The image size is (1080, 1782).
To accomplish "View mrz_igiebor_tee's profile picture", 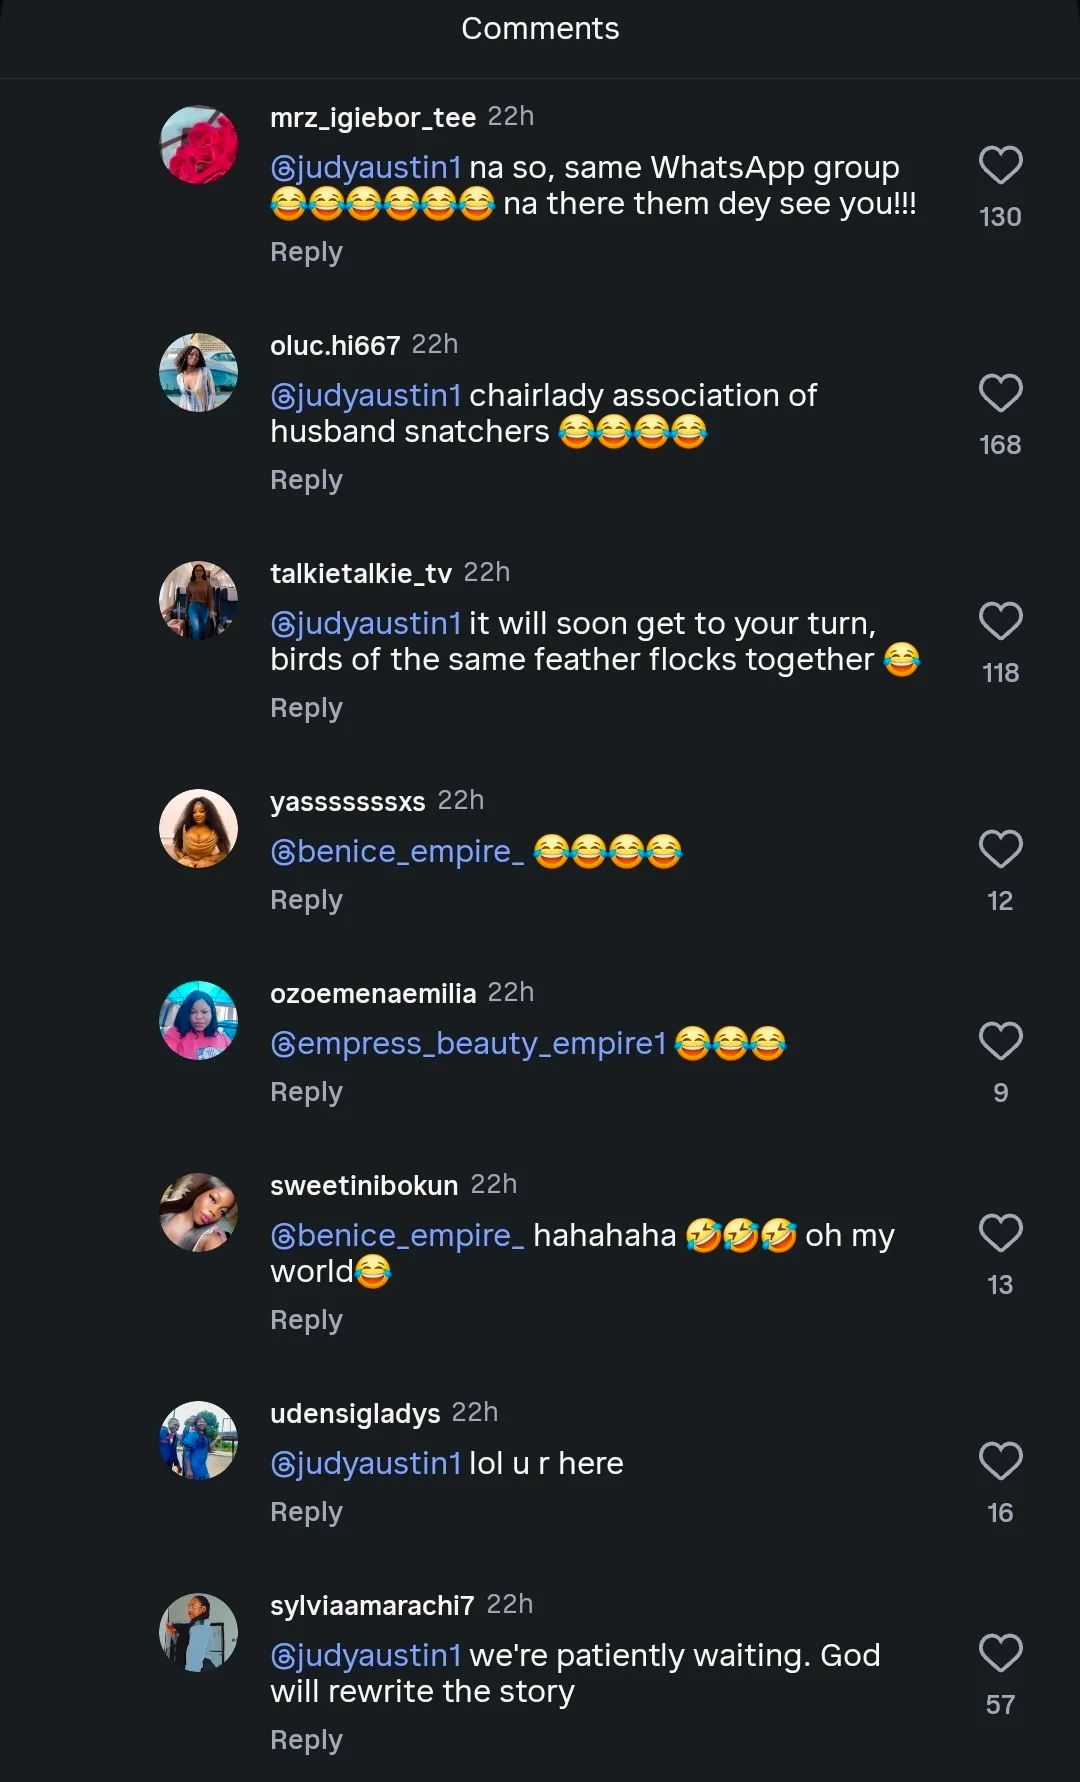I will coord(199,145).
